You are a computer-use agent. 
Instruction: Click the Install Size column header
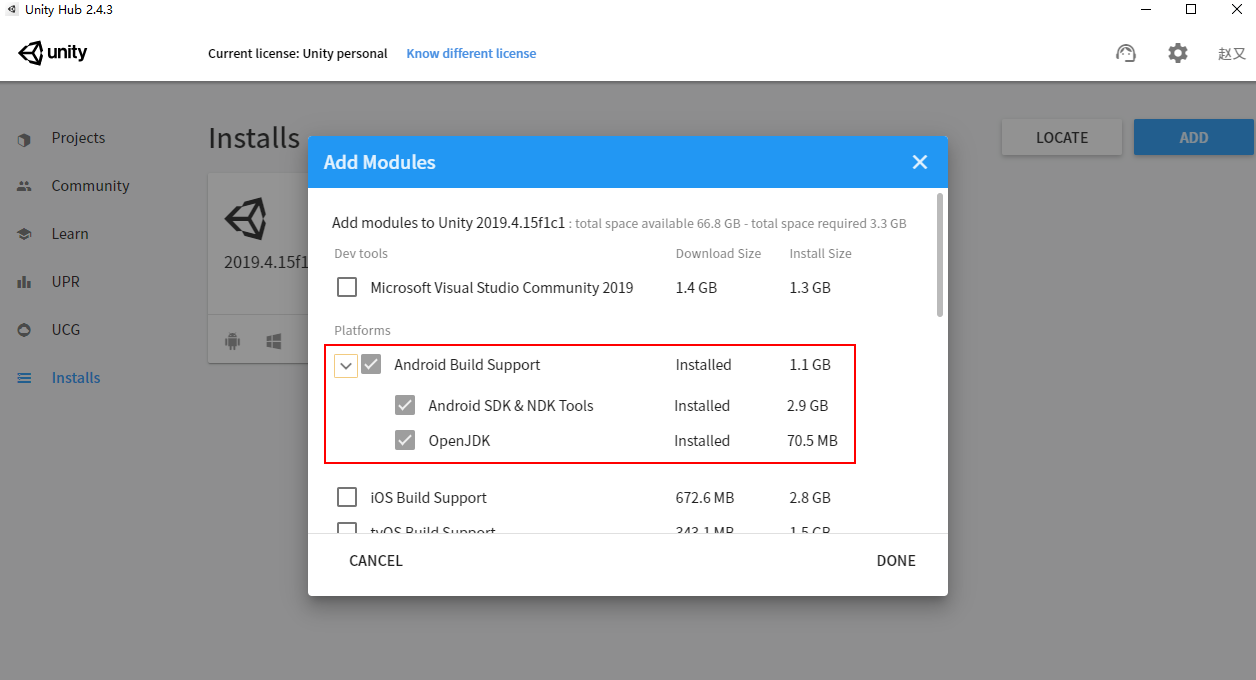point(821,254)
